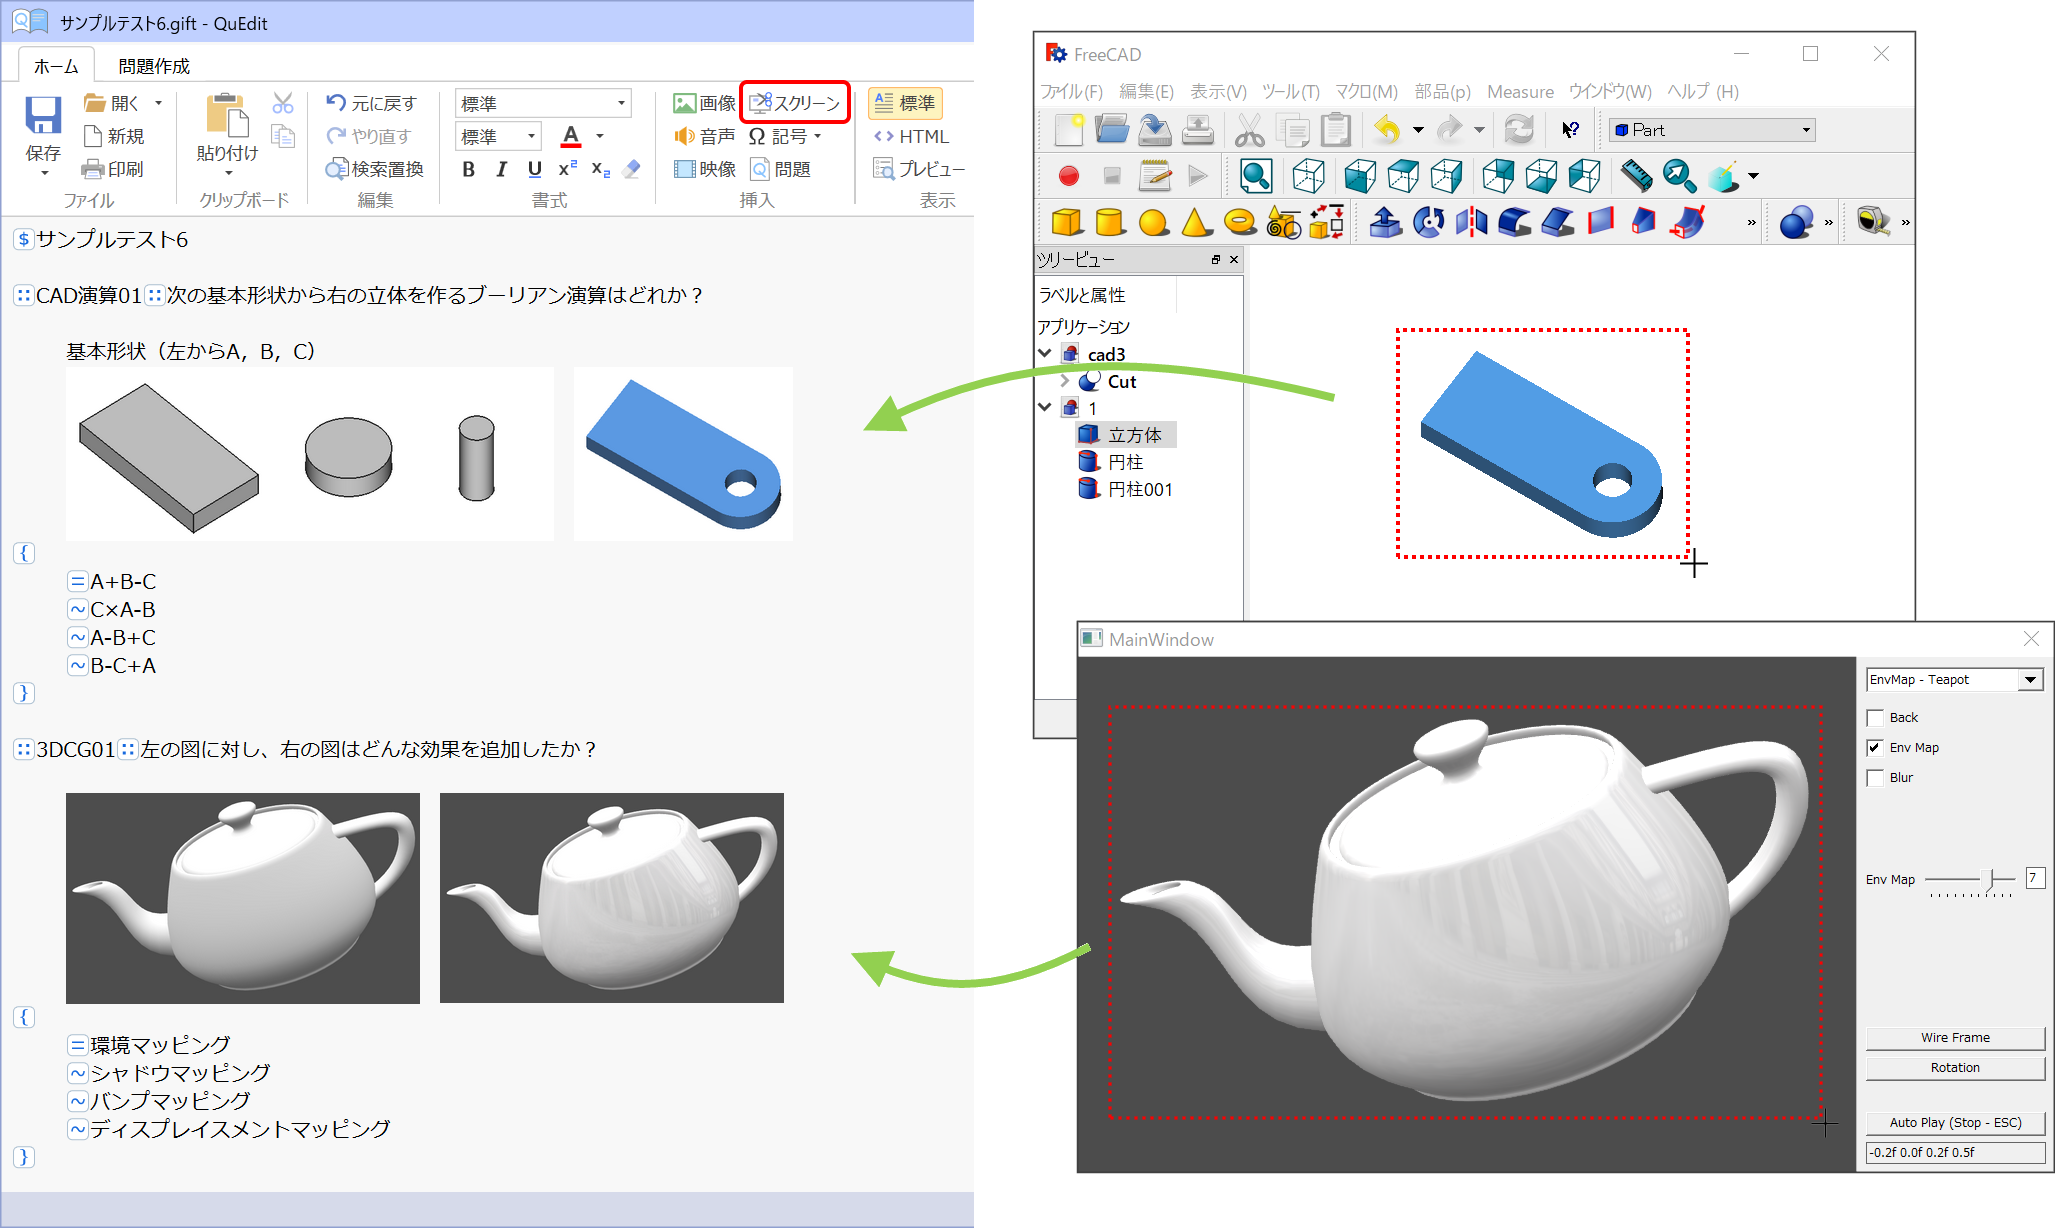The image size is (2055, 1228).
Task: Click the スクリーン screen capture icon
Action: [761, 103]
